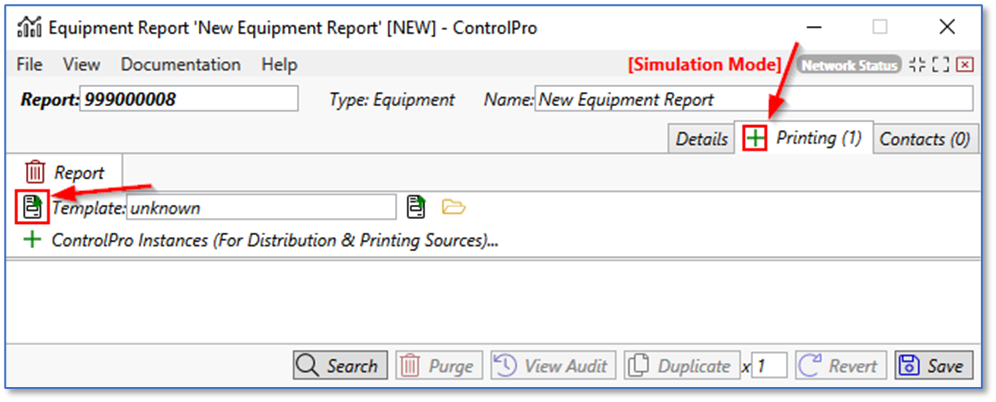
Task: Open the yellow folder browse icon
Action: (x=454, y=208)
